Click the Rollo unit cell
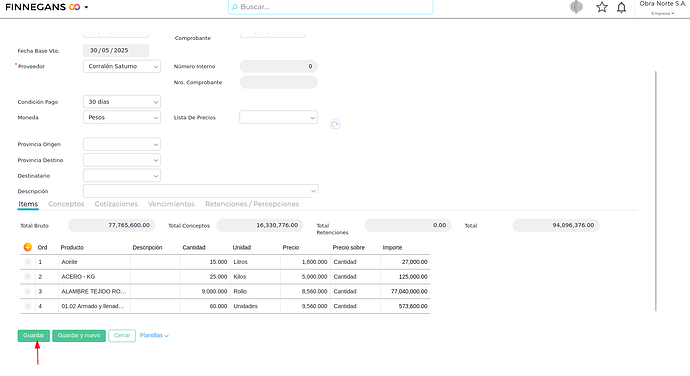 [x=256, y=291]
